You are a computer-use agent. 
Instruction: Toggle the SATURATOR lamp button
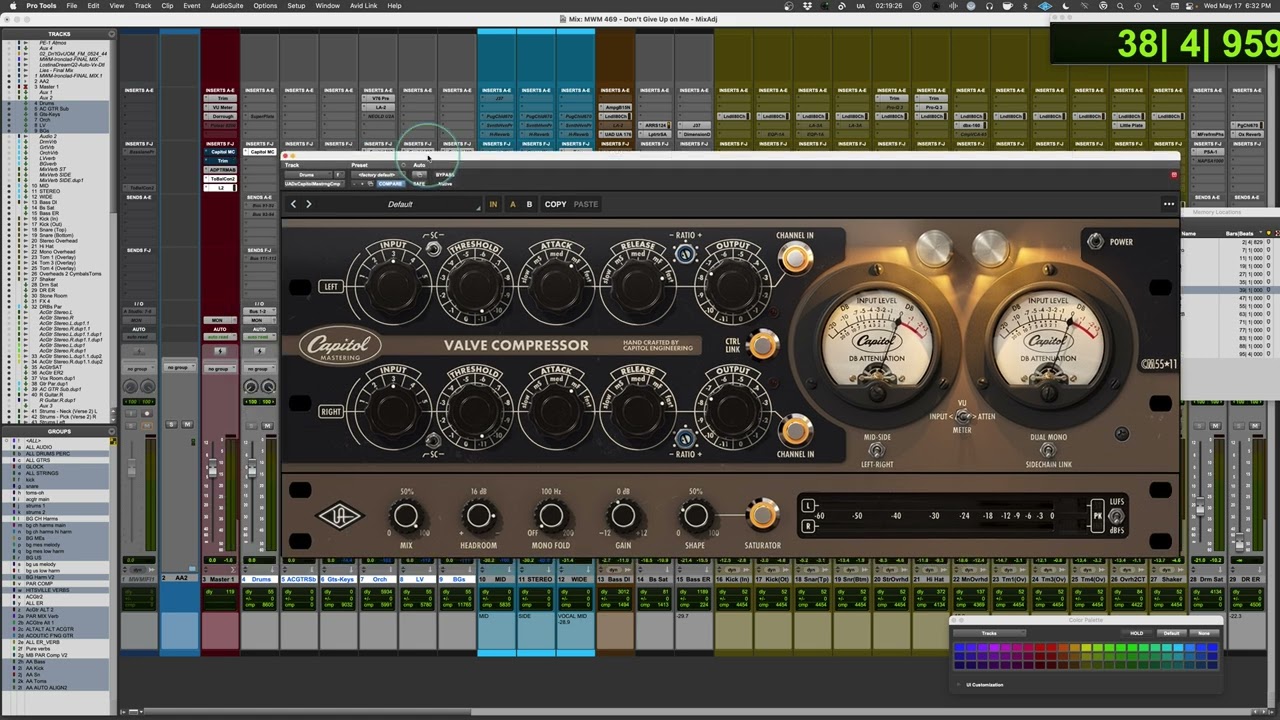pyautogui.click(x=762, y=515)
